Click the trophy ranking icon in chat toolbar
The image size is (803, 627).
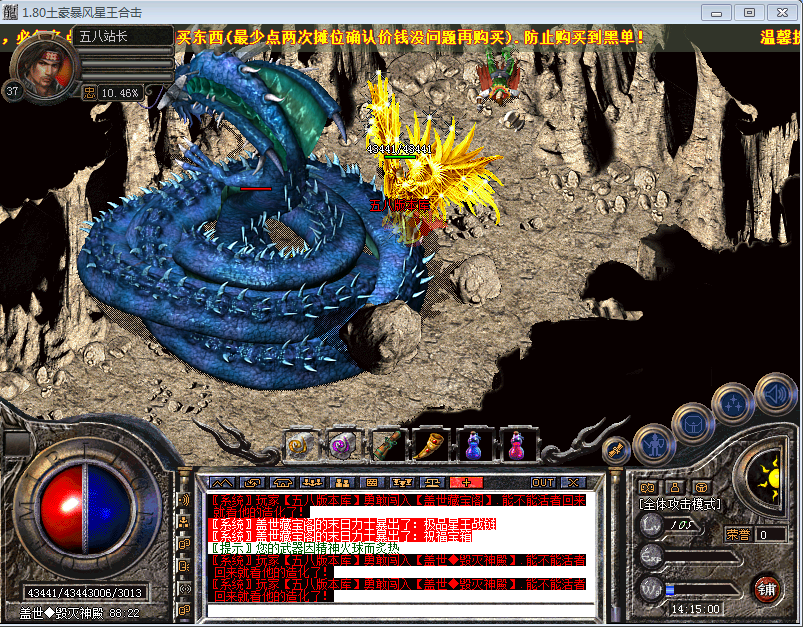(x=402, y=483)
